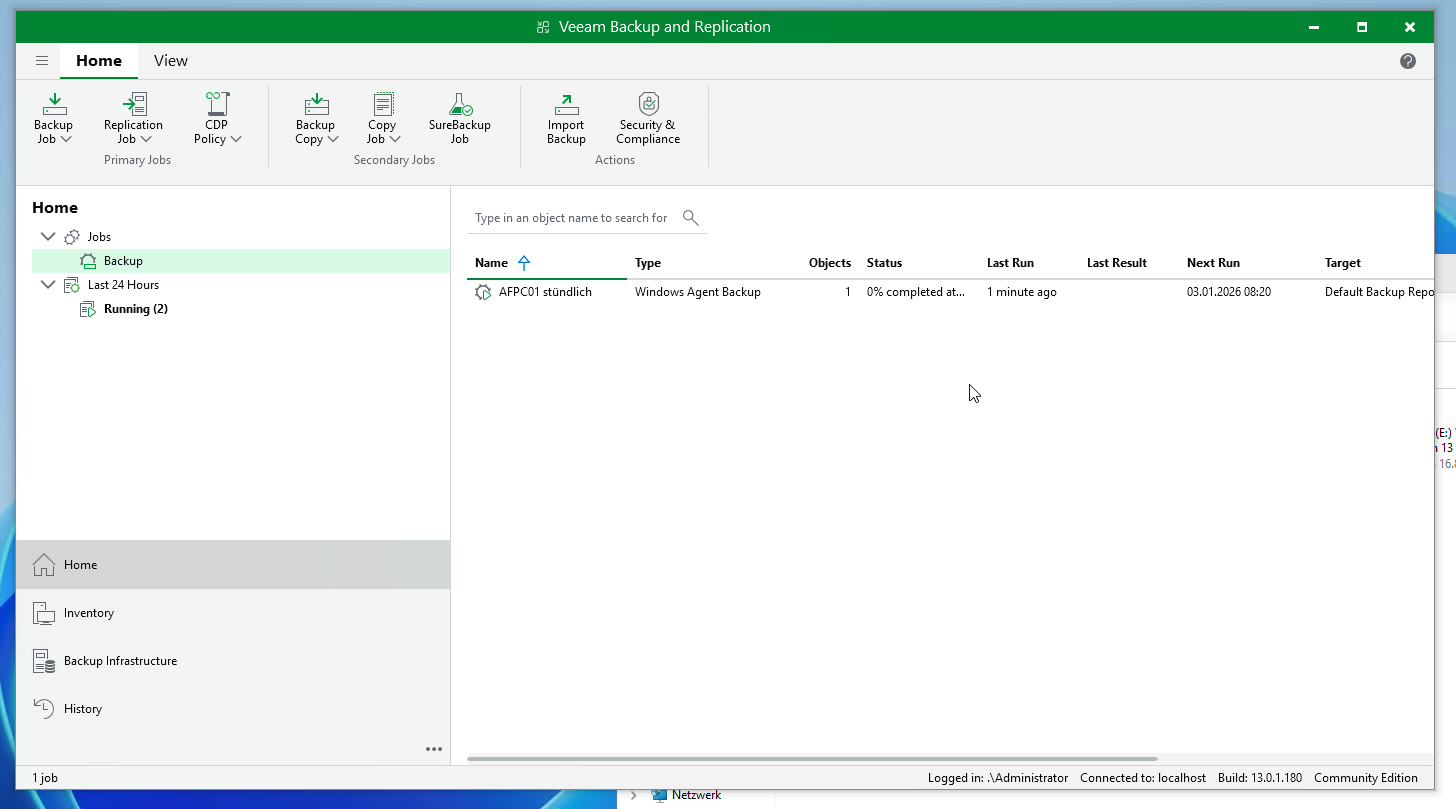Image resolution: width=1456 pixels, height=809 pixels.
Task: Open the Inventory navigation pane
Action: 89,613
